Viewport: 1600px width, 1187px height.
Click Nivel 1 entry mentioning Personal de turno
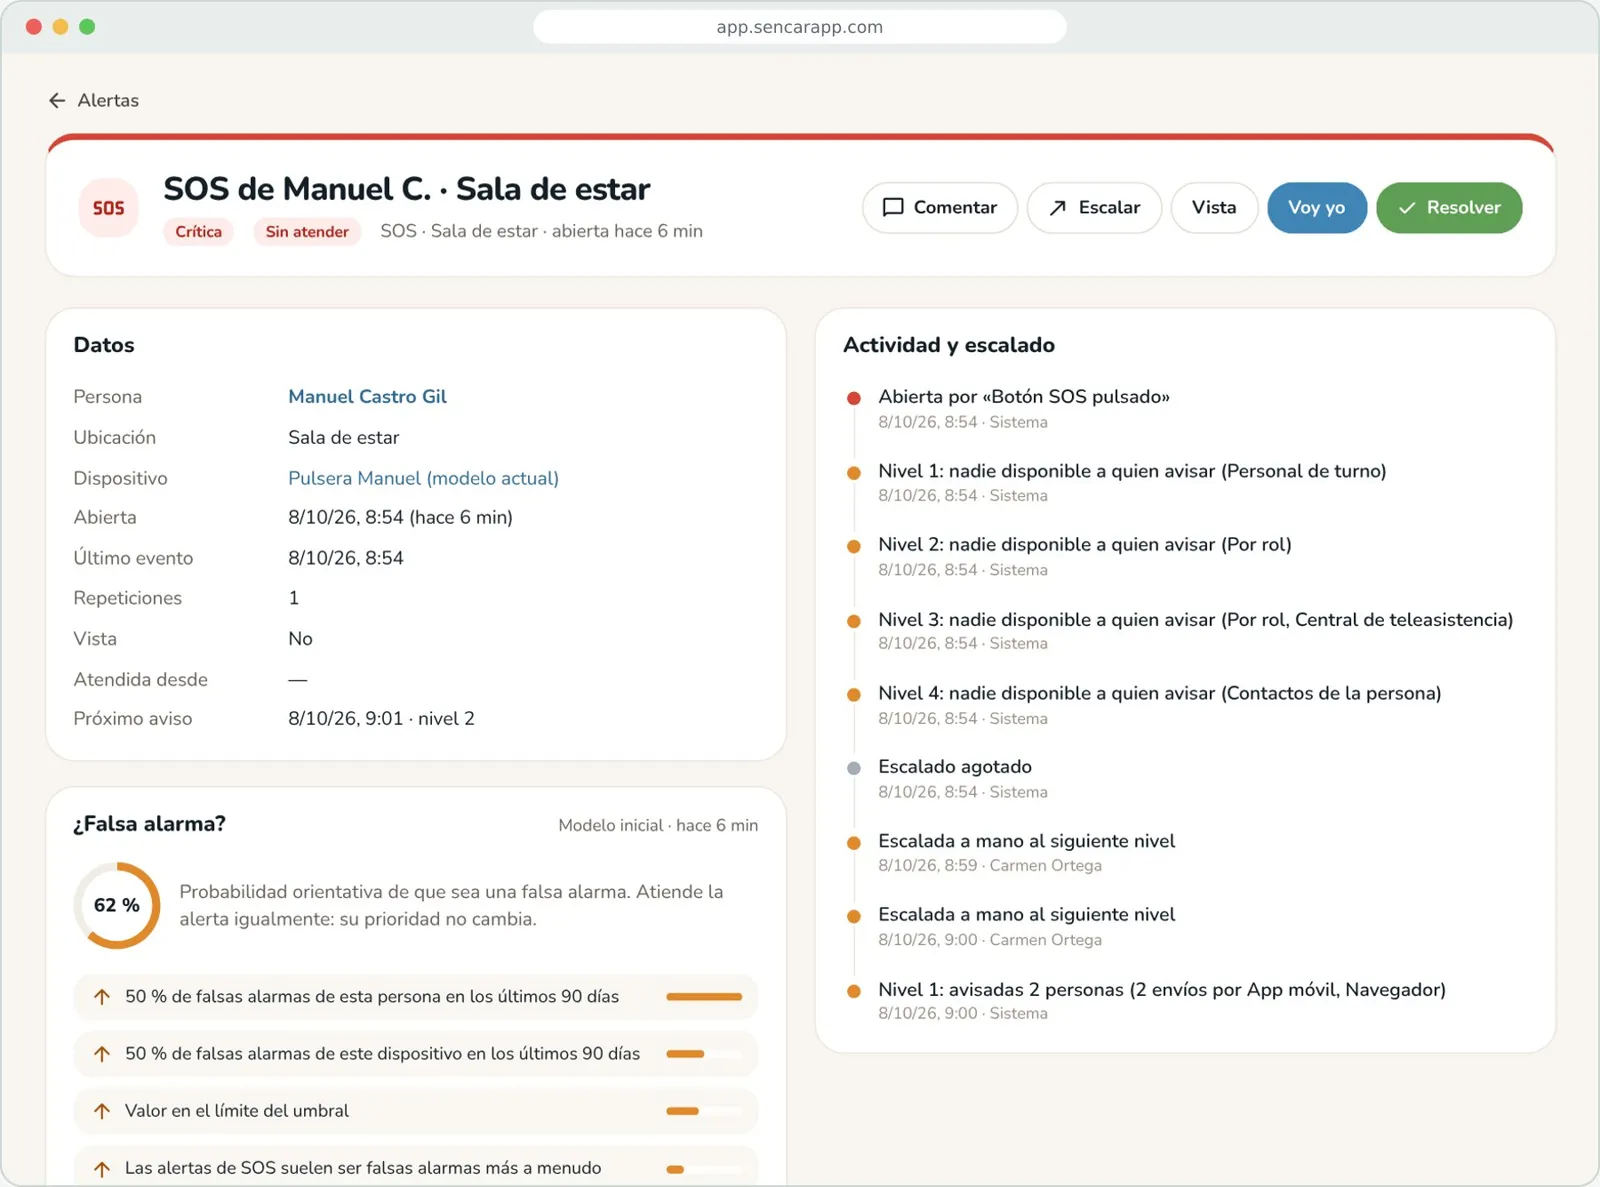pos(1132,482)
